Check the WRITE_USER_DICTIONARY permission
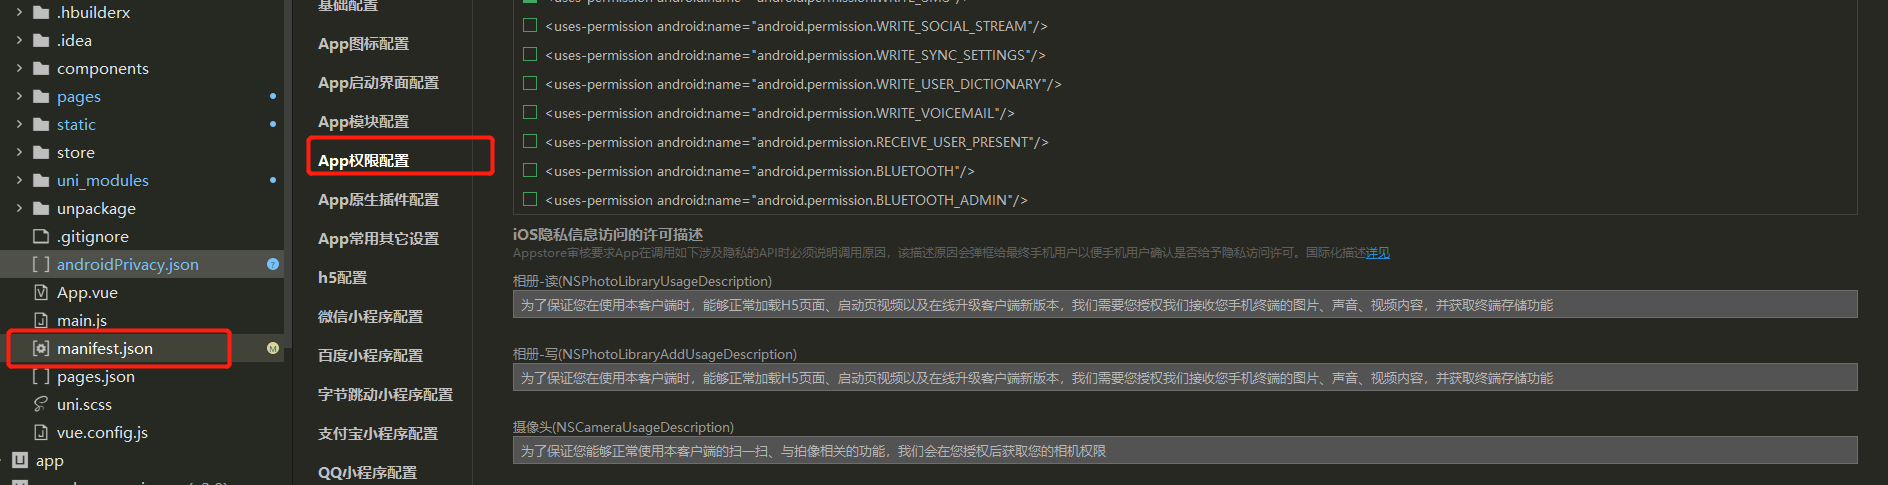Screen dimensions: 1888x485 tap(530, 83)
